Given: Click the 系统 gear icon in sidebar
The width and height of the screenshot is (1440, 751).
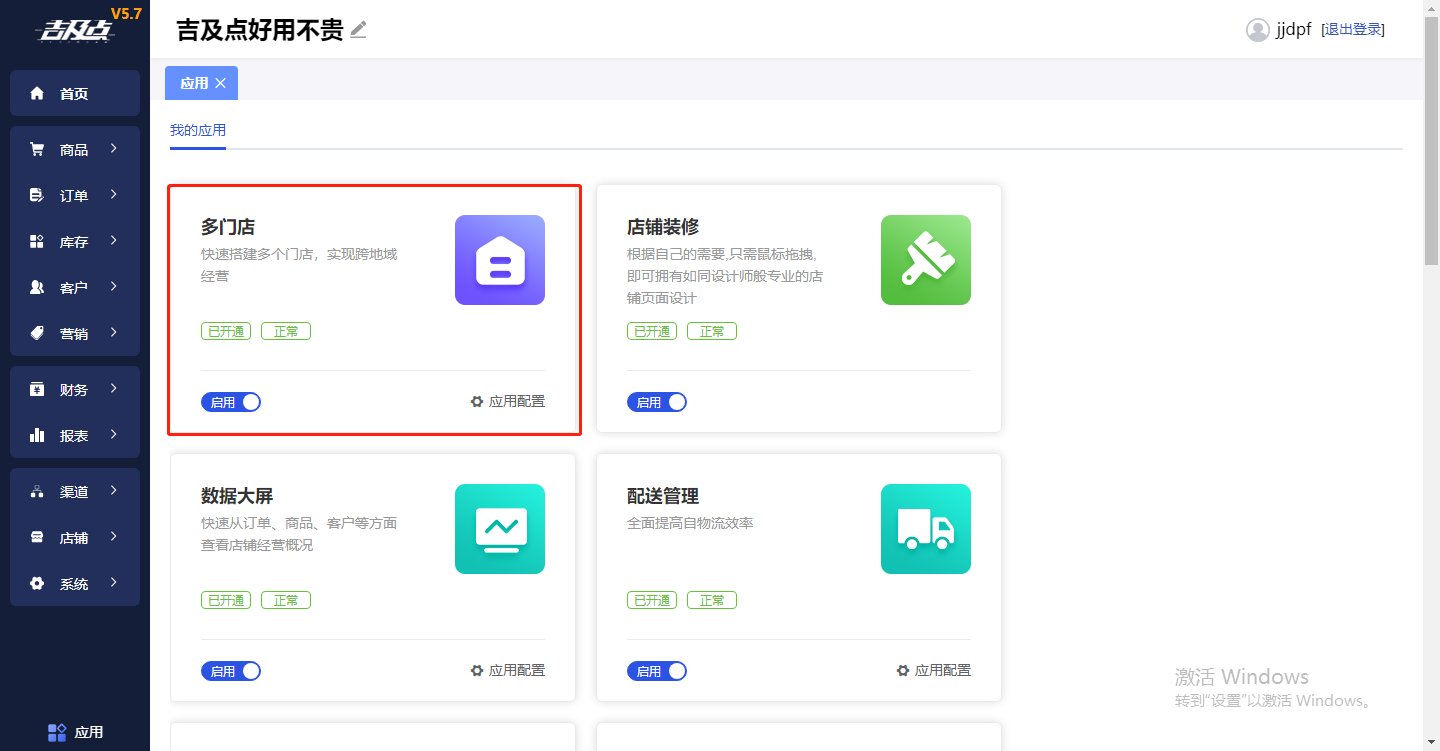Looking at the screenshot, I should click(37, 583).
